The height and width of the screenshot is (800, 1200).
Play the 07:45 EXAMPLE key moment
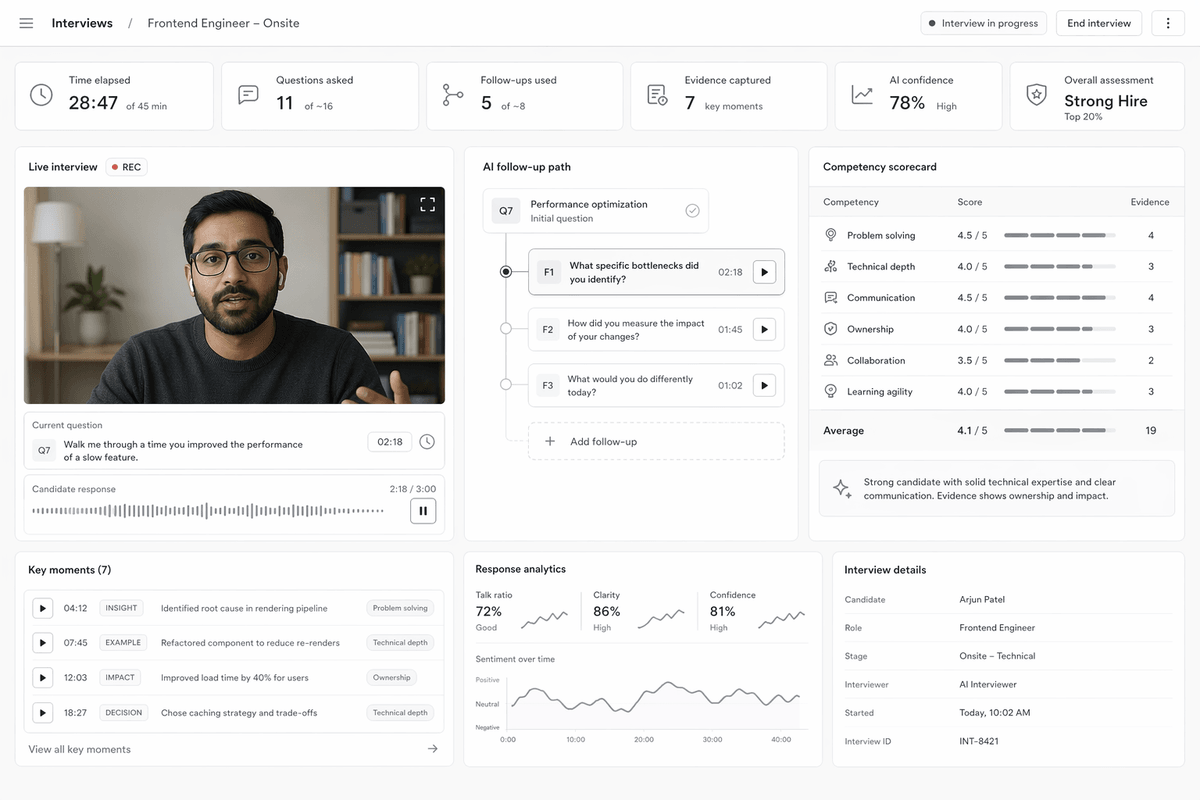tap(43, 643)
